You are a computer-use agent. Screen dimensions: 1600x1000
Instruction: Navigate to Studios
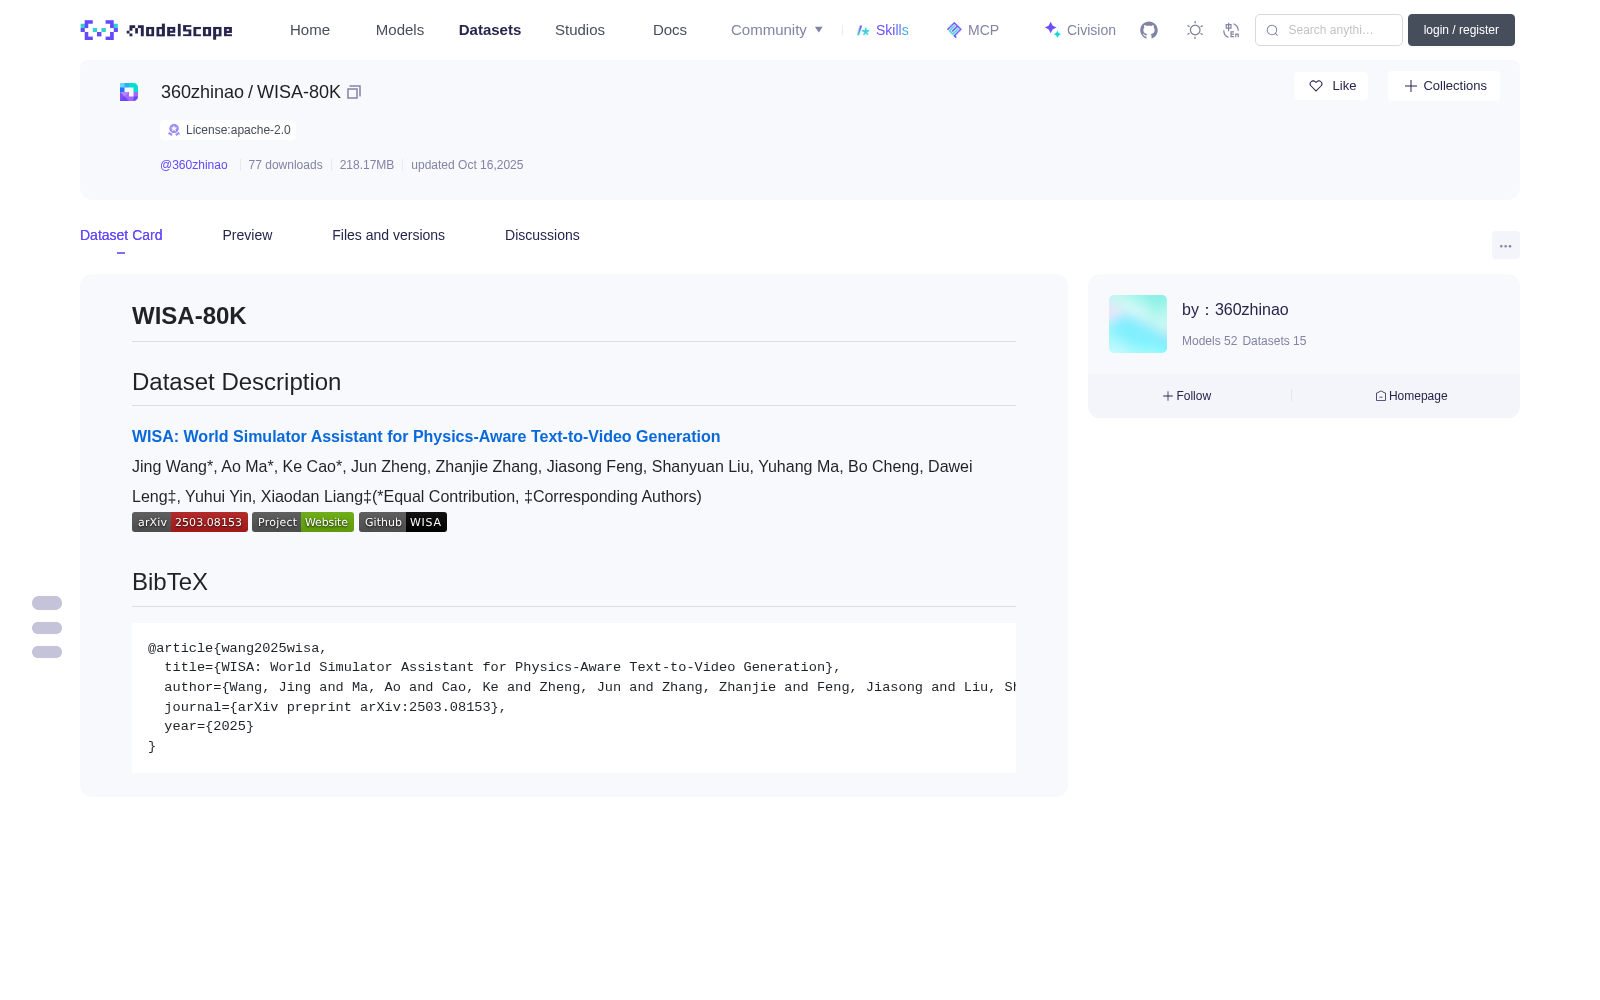point(580,30)
